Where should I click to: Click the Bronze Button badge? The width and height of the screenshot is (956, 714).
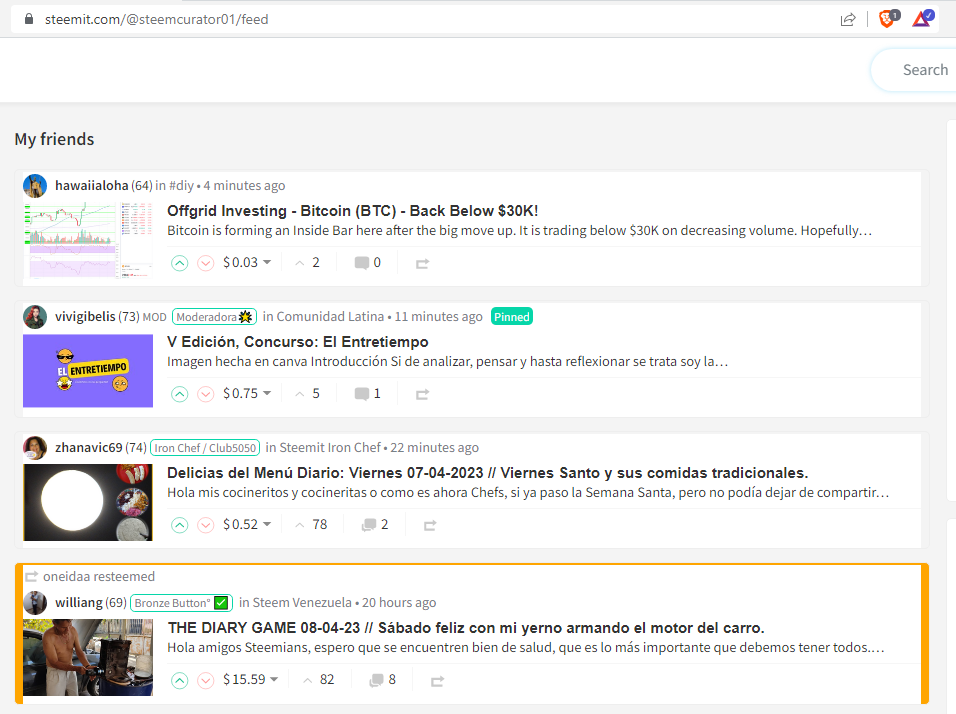[x=181, y=602]
